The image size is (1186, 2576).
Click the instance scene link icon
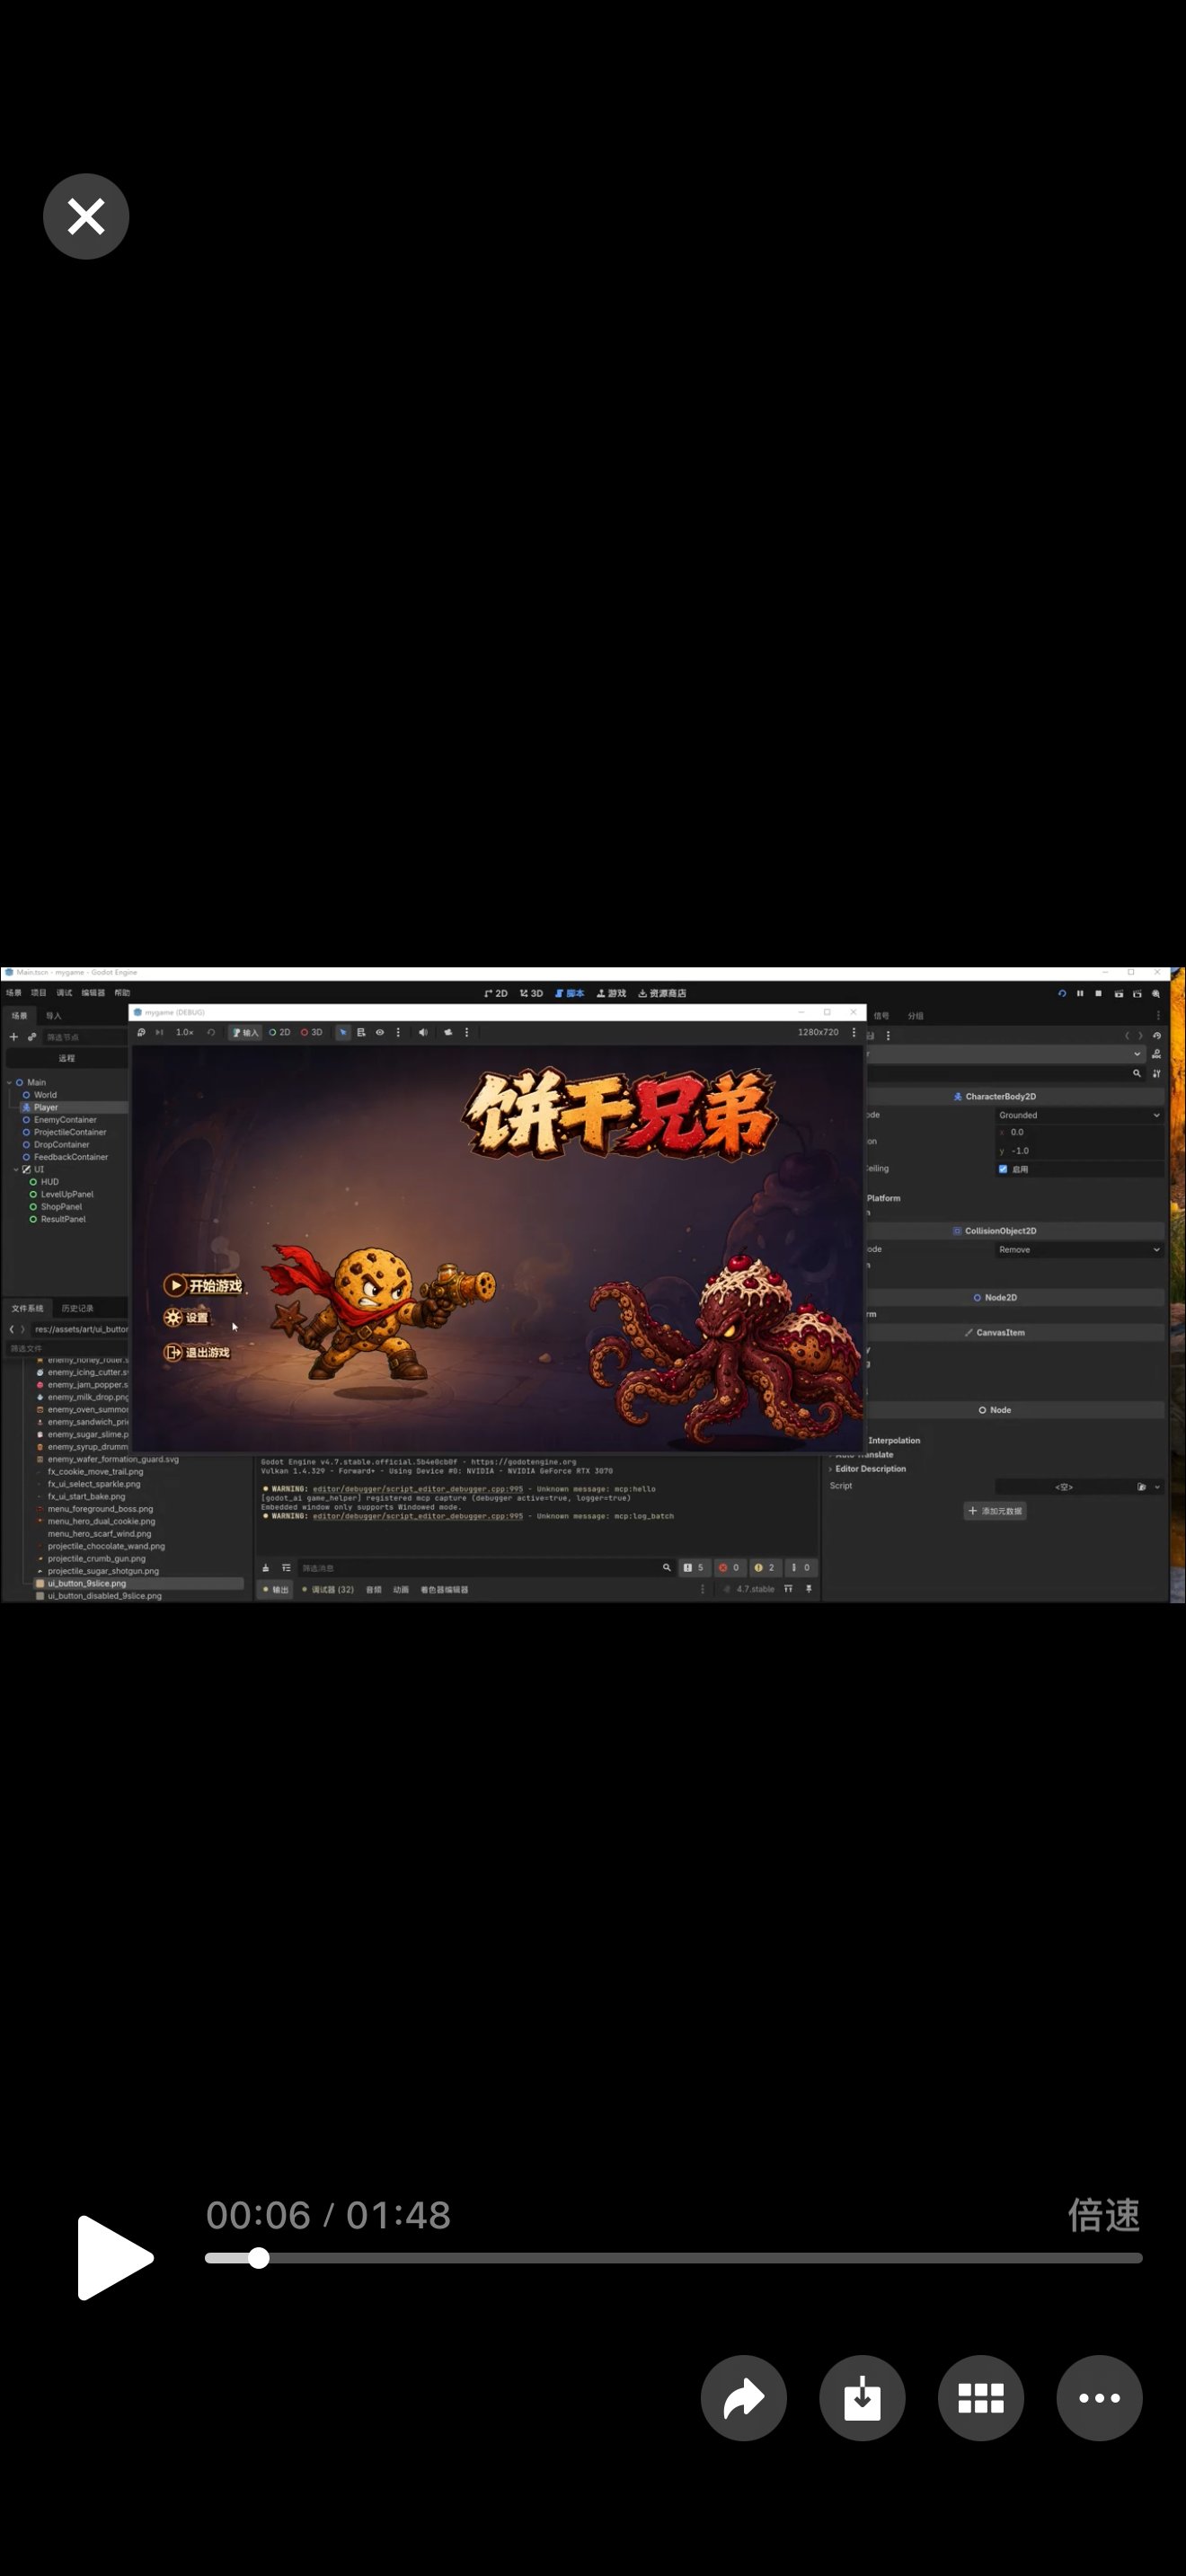tap(32, 1037)
